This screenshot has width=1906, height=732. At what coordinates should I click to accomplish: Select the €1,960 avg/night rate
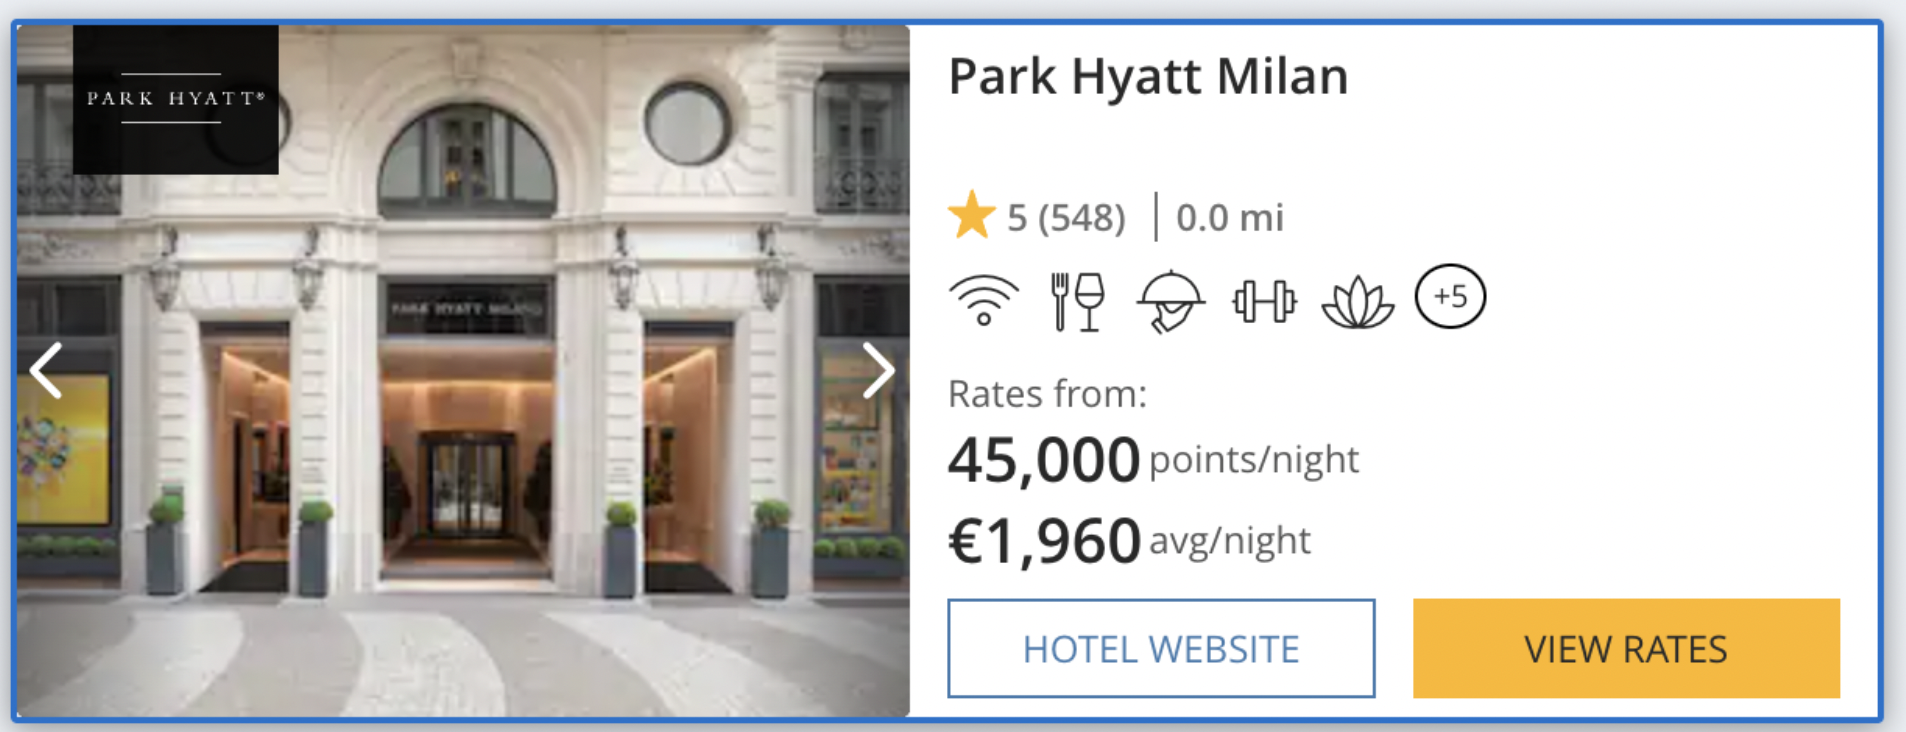coord(1129,541)
